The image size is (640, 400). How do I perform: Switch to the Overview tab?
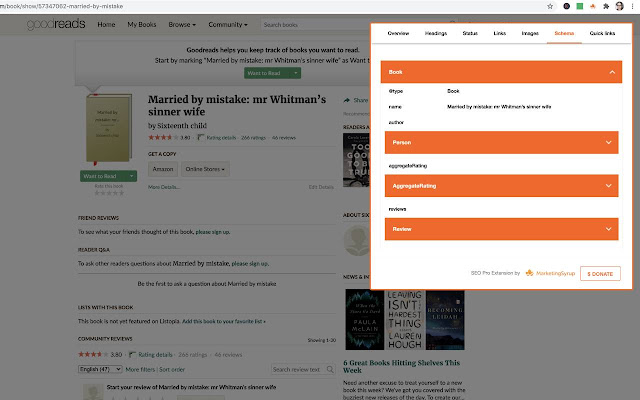(398, 33)
